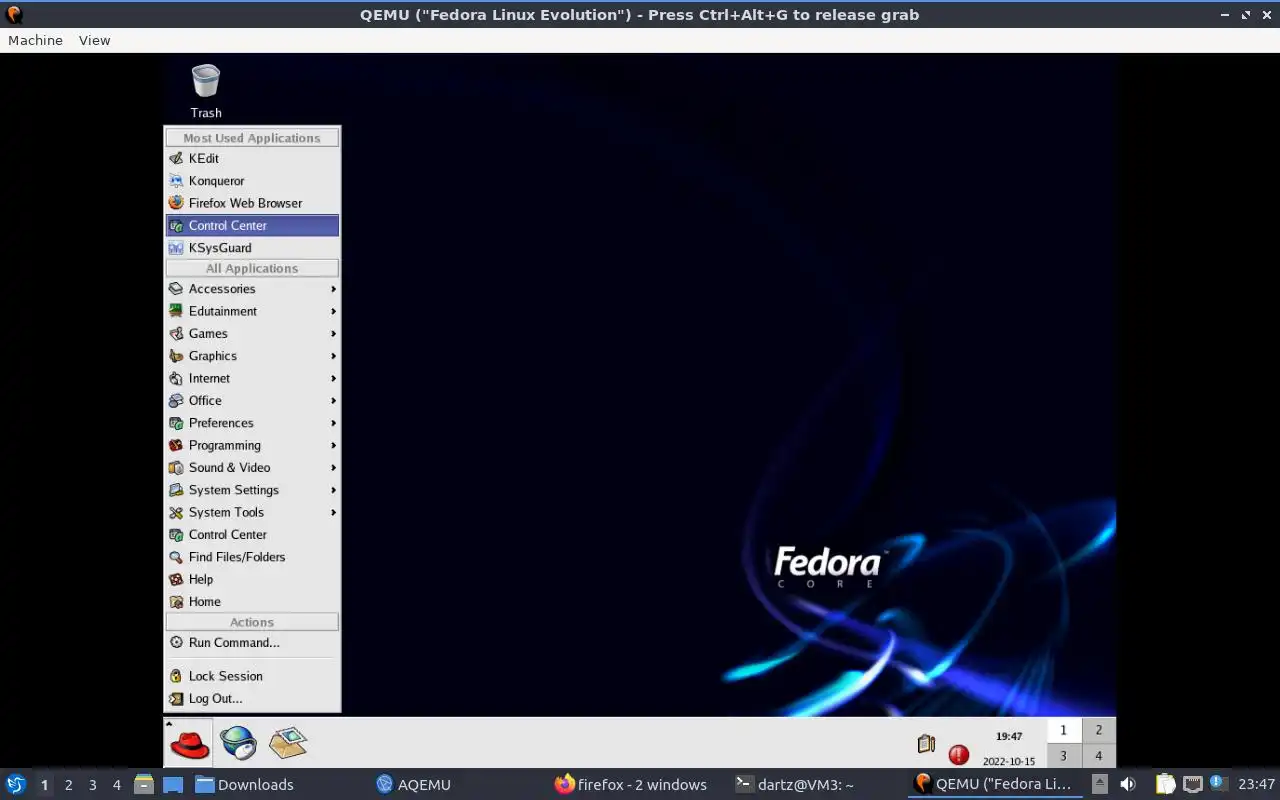
Task: Switch to host workspace 2
Action: pyautogui.click(x=68, y=785)
